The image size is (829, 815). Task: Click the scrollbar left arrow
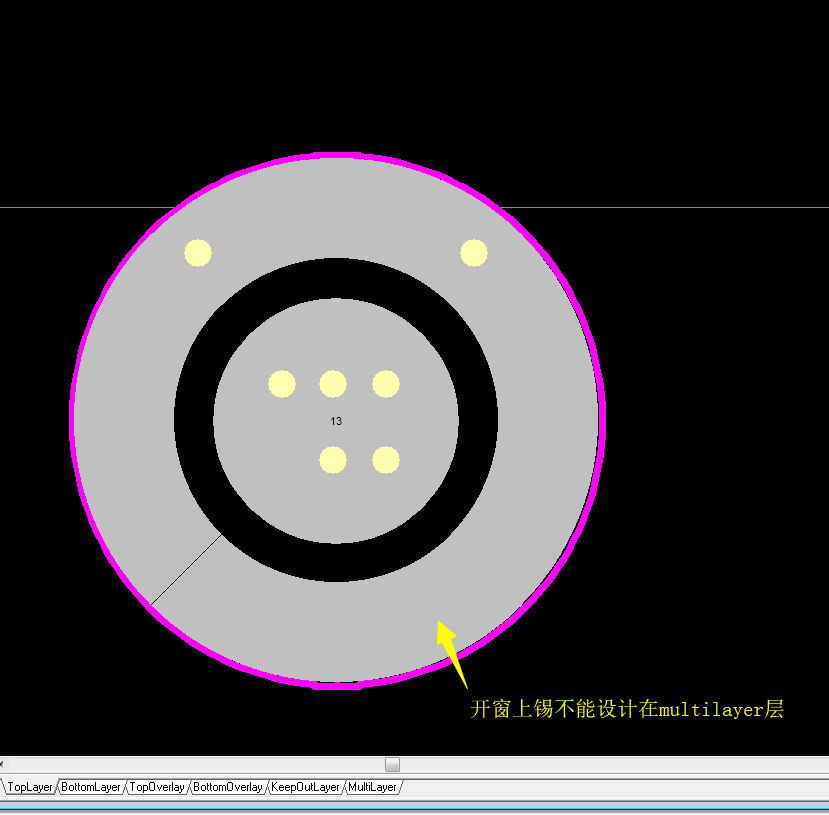tap(3, 764)
